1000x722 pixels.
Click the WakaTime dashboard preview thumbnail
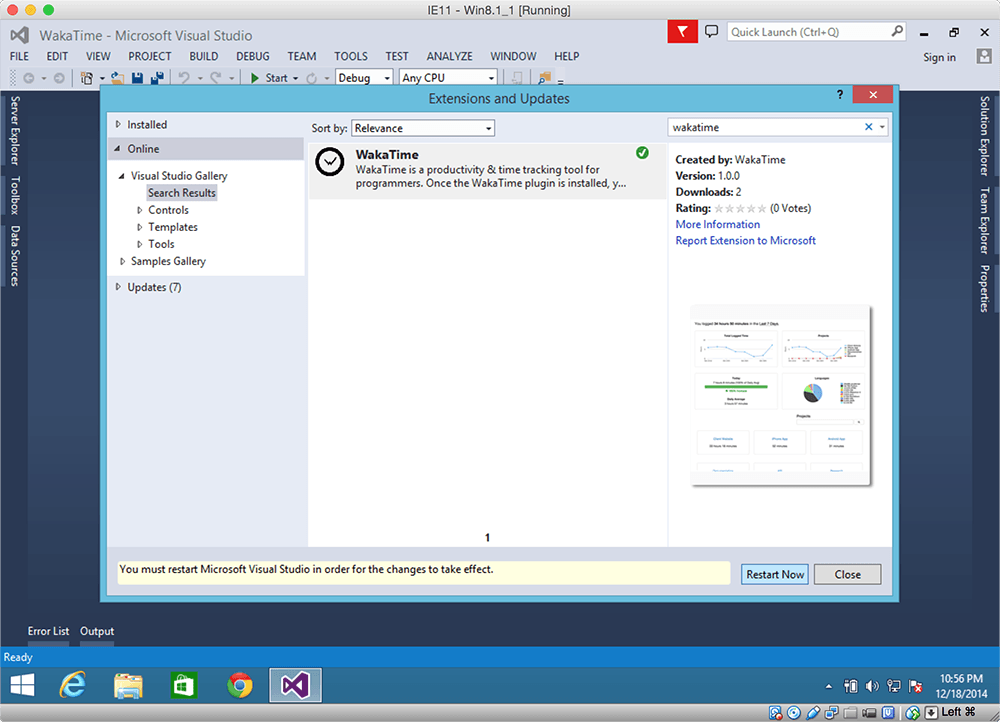pos(781,397)
